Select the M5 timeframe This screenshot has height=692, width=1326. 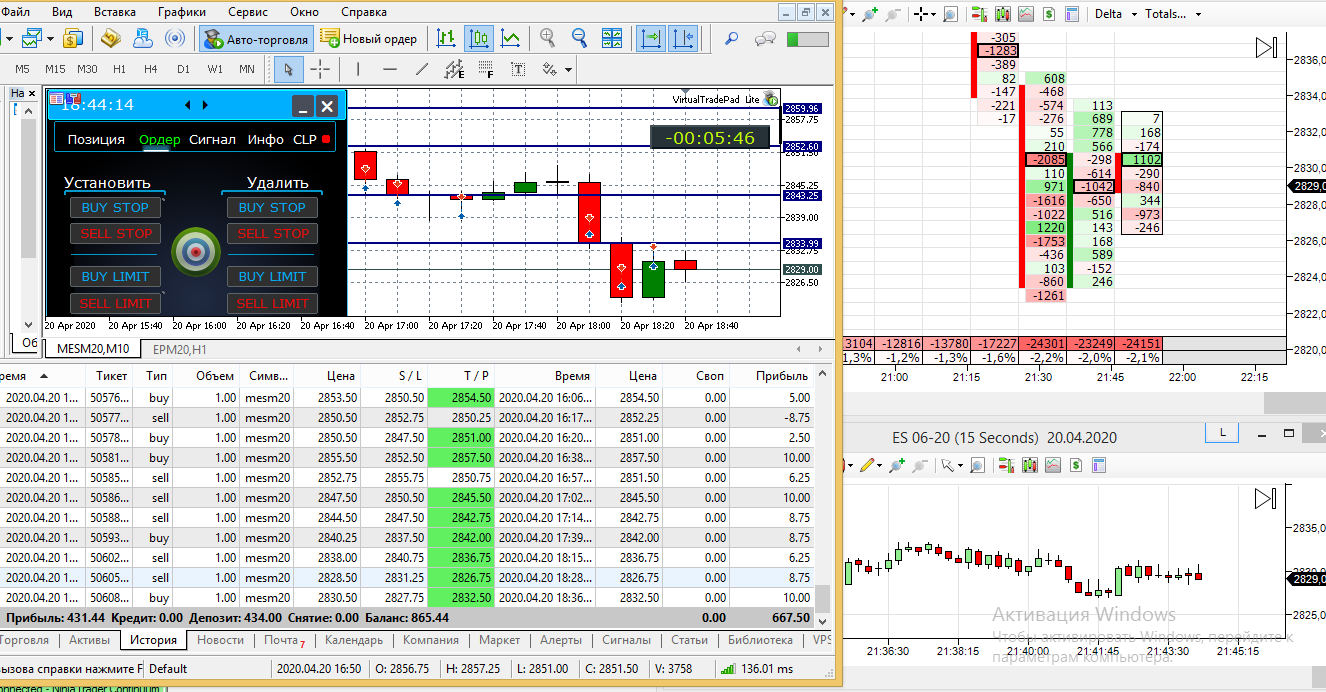click(22, 69)
